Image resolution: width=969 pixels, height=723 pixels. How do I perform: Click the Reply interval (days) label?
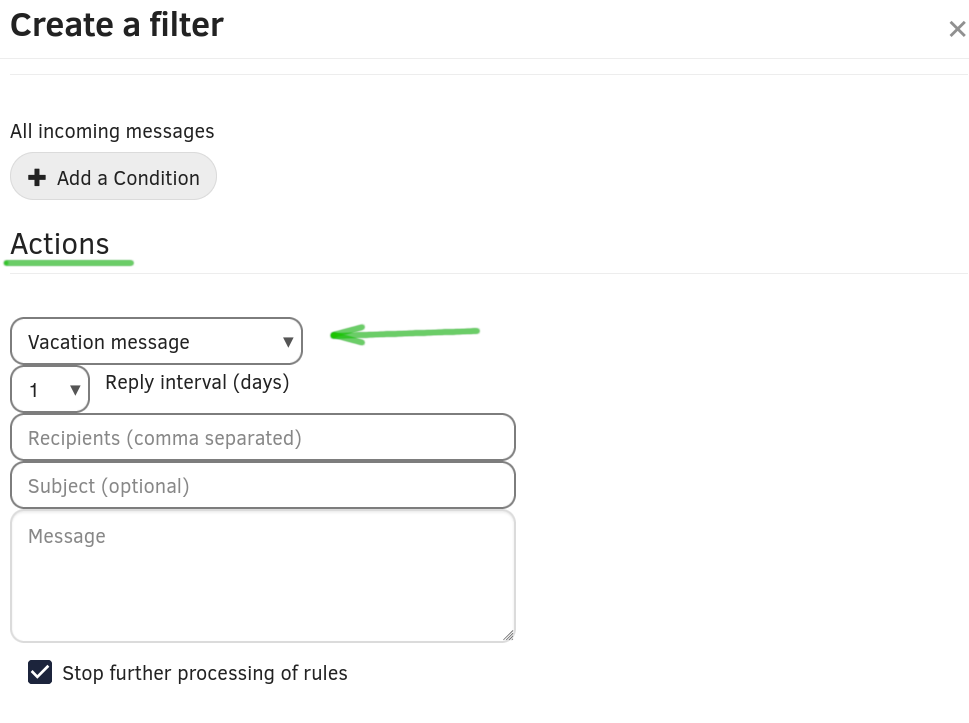click(x=197, y=383)
